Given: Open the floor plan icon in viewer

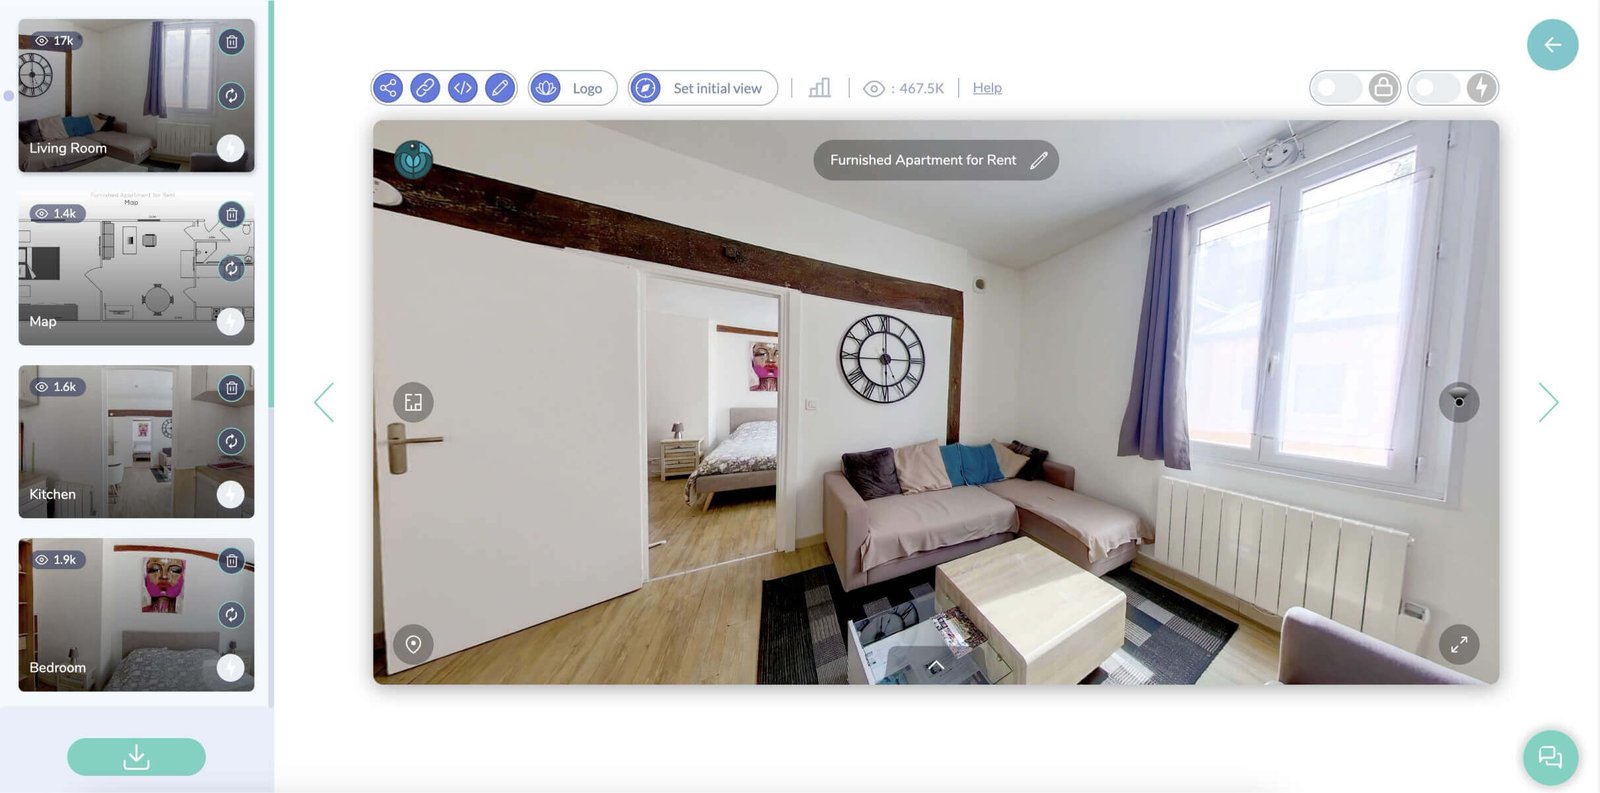Looking at the screenshot, I should (413, 402).
